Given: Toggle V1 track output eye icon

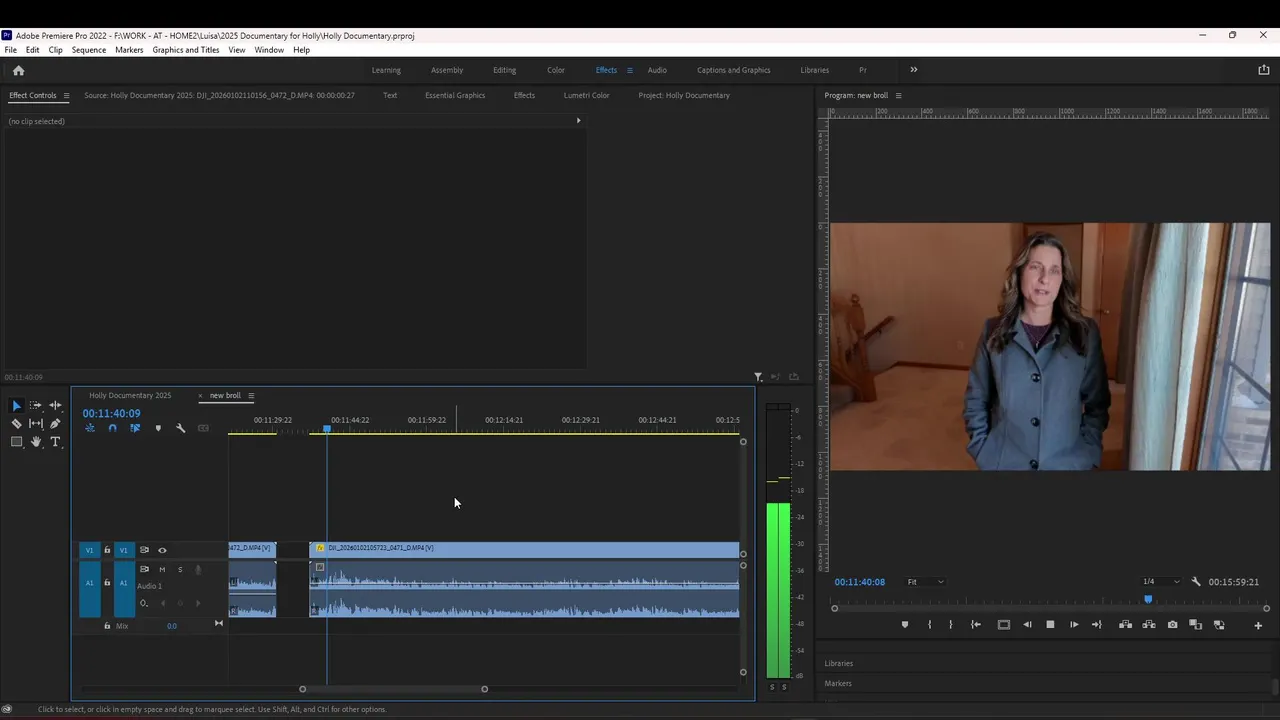Looking at the screenshot, I should [x=162, y=550].
